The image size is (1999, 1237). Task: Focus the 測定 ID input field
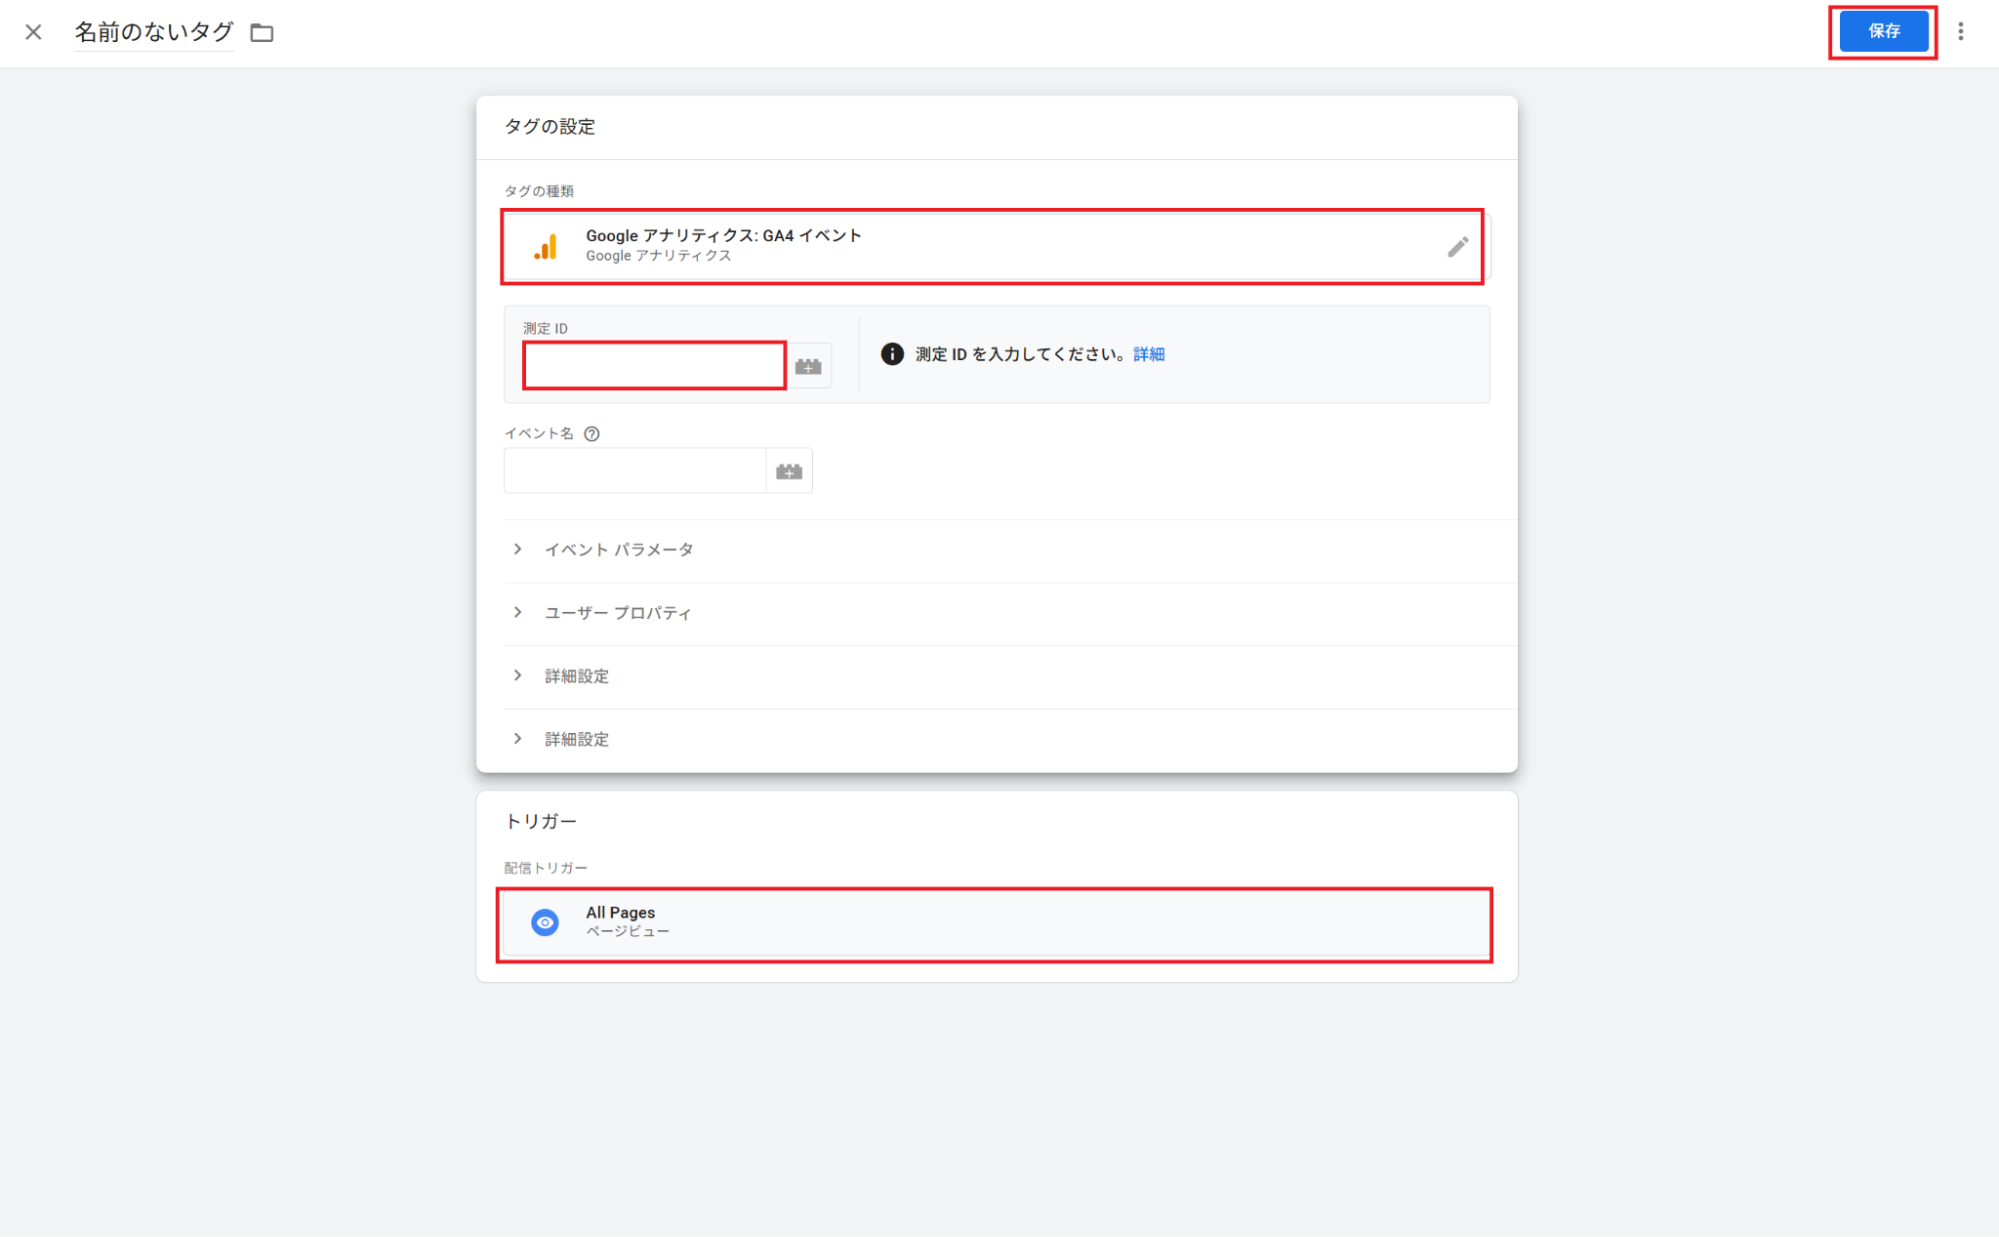coord(655,366)
